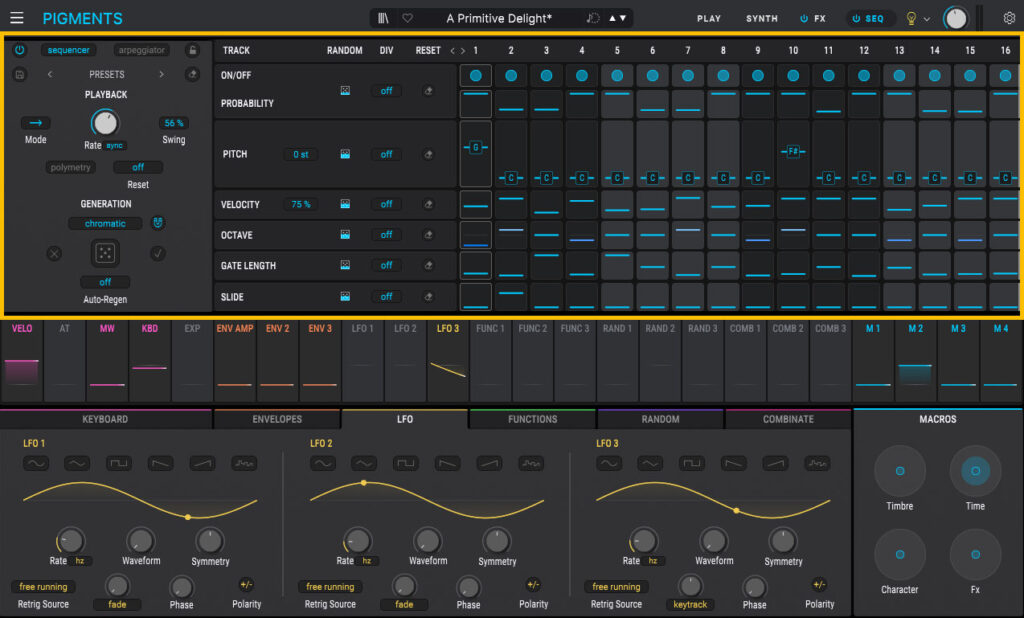Switch to the COMBINATE tab
This screenshot has width=1024, height=618.
point(788,419)
